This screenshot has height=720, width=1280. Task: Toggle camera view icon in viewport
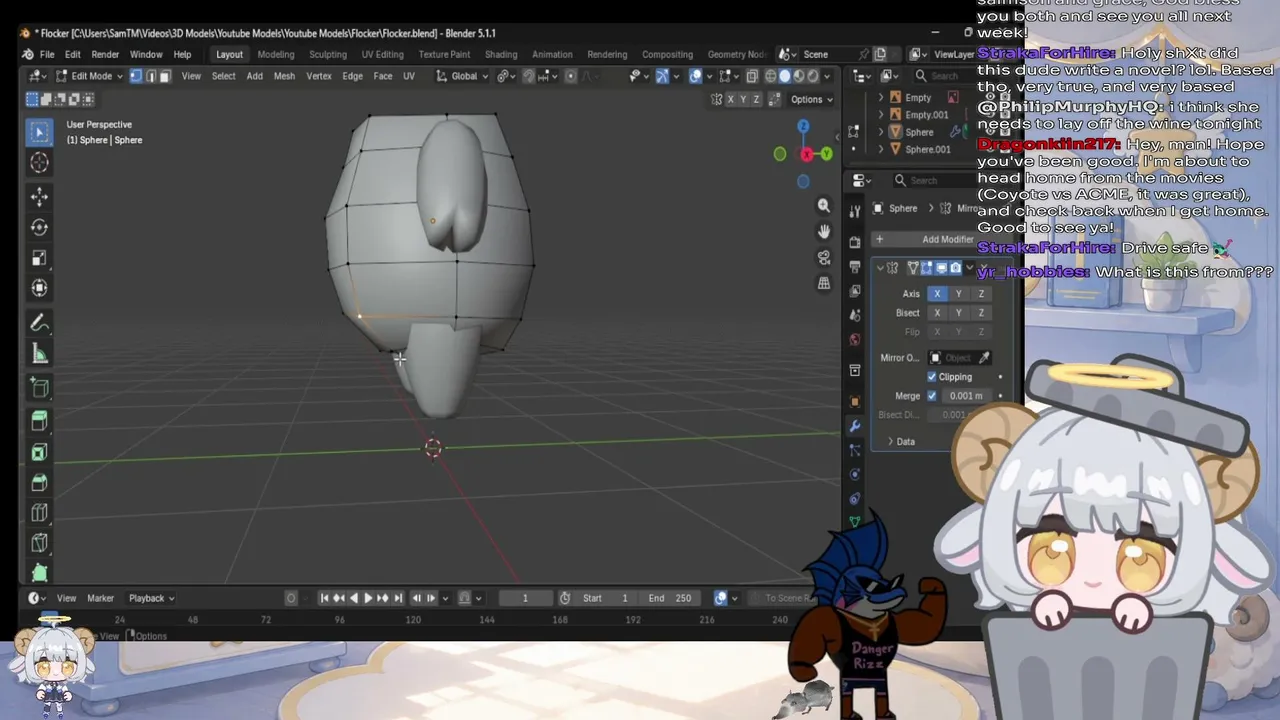824,257
